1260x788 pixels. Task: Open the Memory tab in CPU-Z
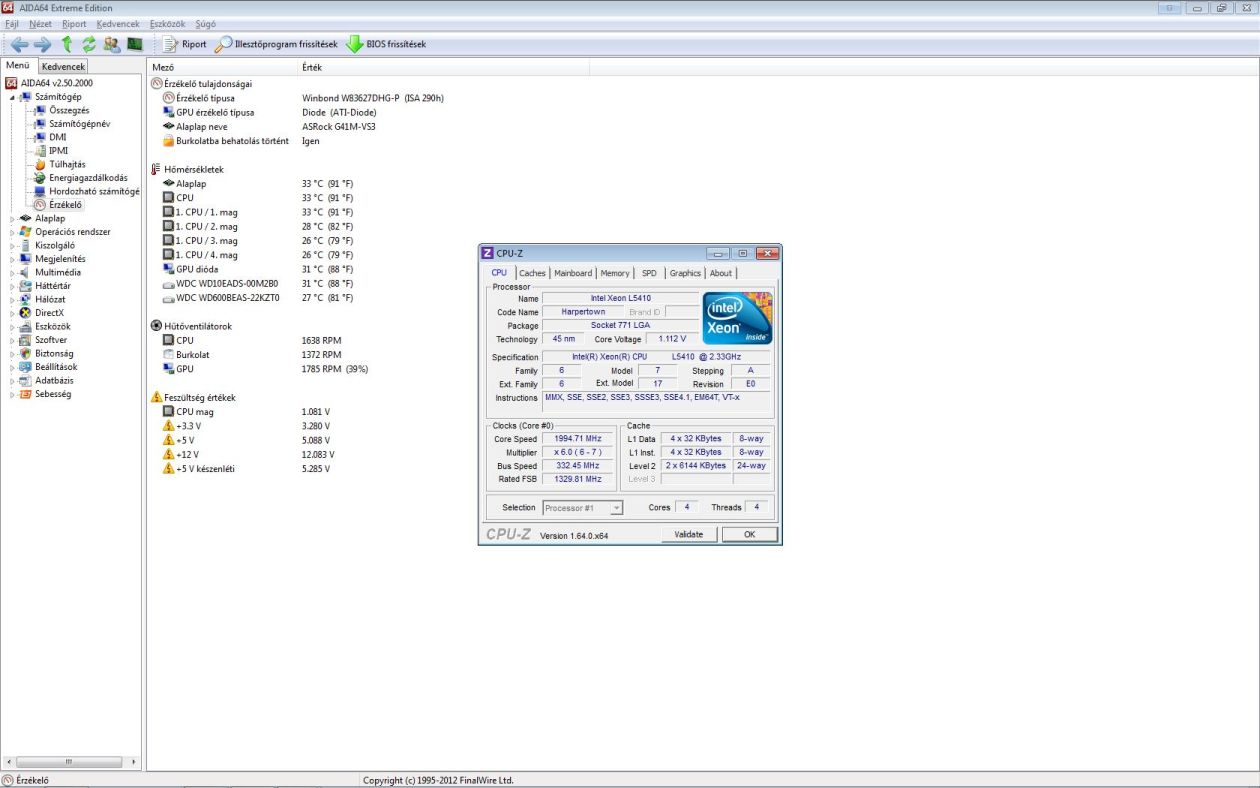pyautogui.click(x=615, y=273)
